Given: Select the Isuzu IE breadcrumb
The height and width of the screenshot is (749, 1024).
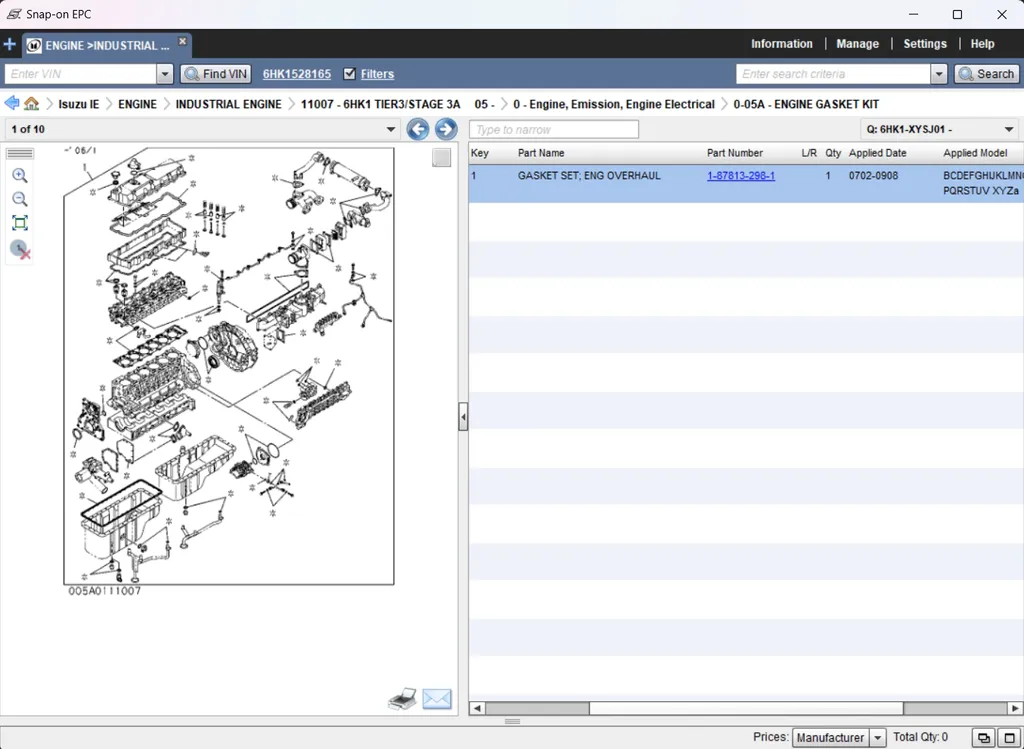Looking at the screenshot, I should (x=79, y=104).
